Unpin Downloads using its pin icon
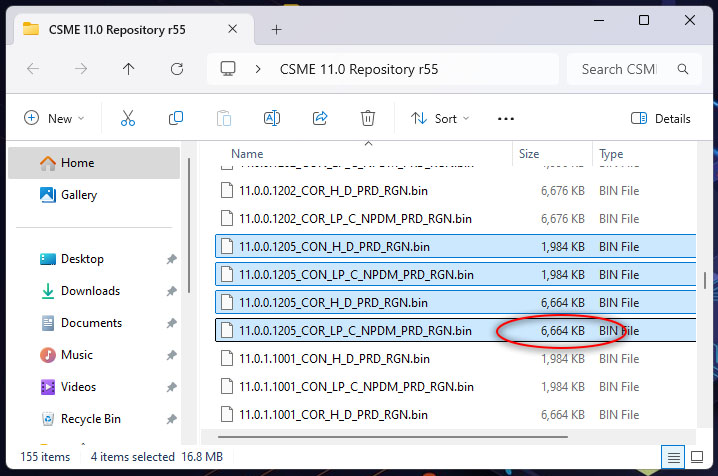718x476 pixels. coord(171,292)
